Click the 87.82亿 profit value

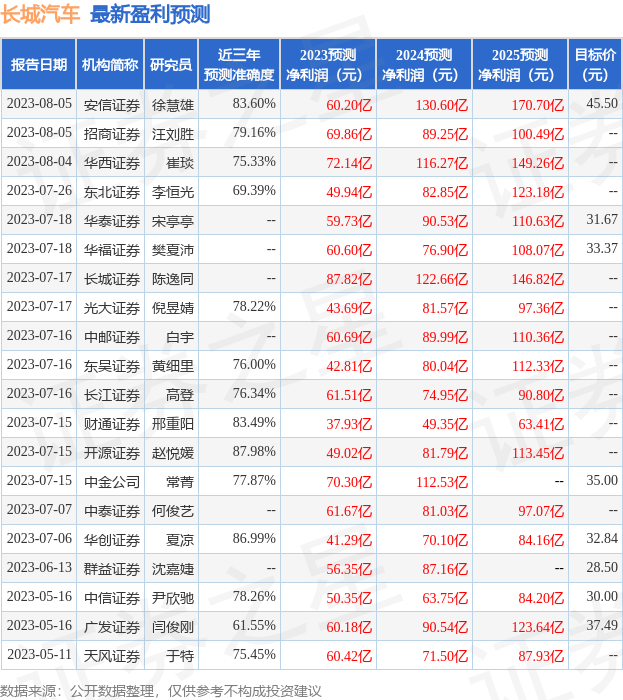pyautogui.click(x=349, y=279)
